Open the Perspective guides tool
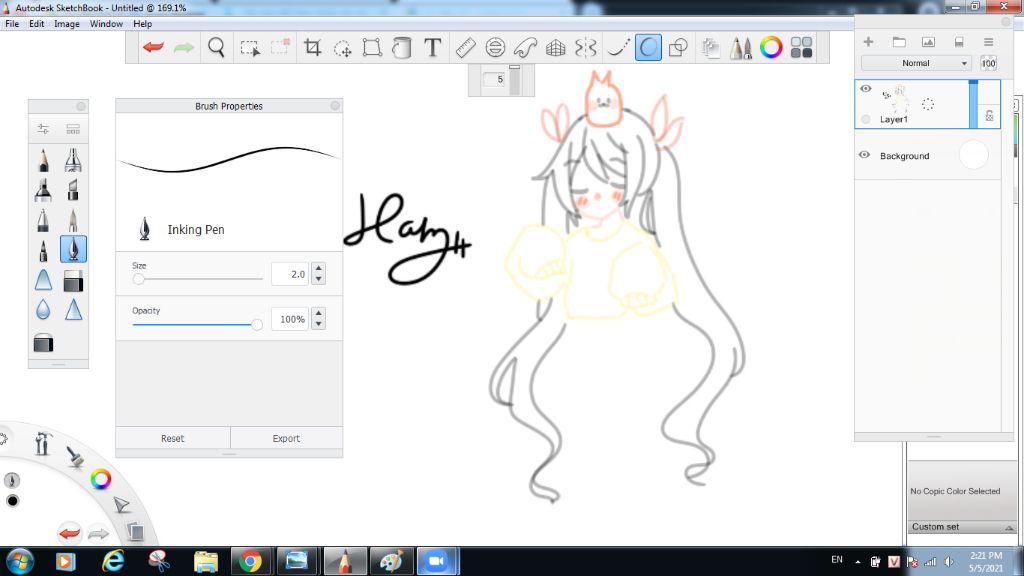This screenshot has width=1024, height=576. tap(555, 47)
